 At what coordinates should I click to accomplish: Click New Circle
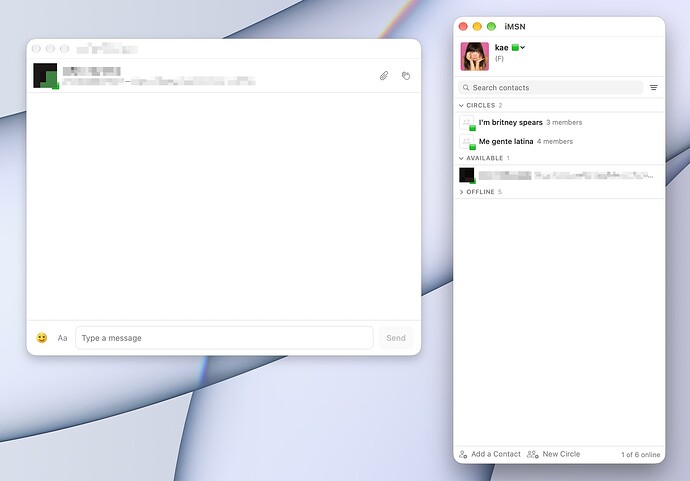pyautogui.click(x=554, y=454)
